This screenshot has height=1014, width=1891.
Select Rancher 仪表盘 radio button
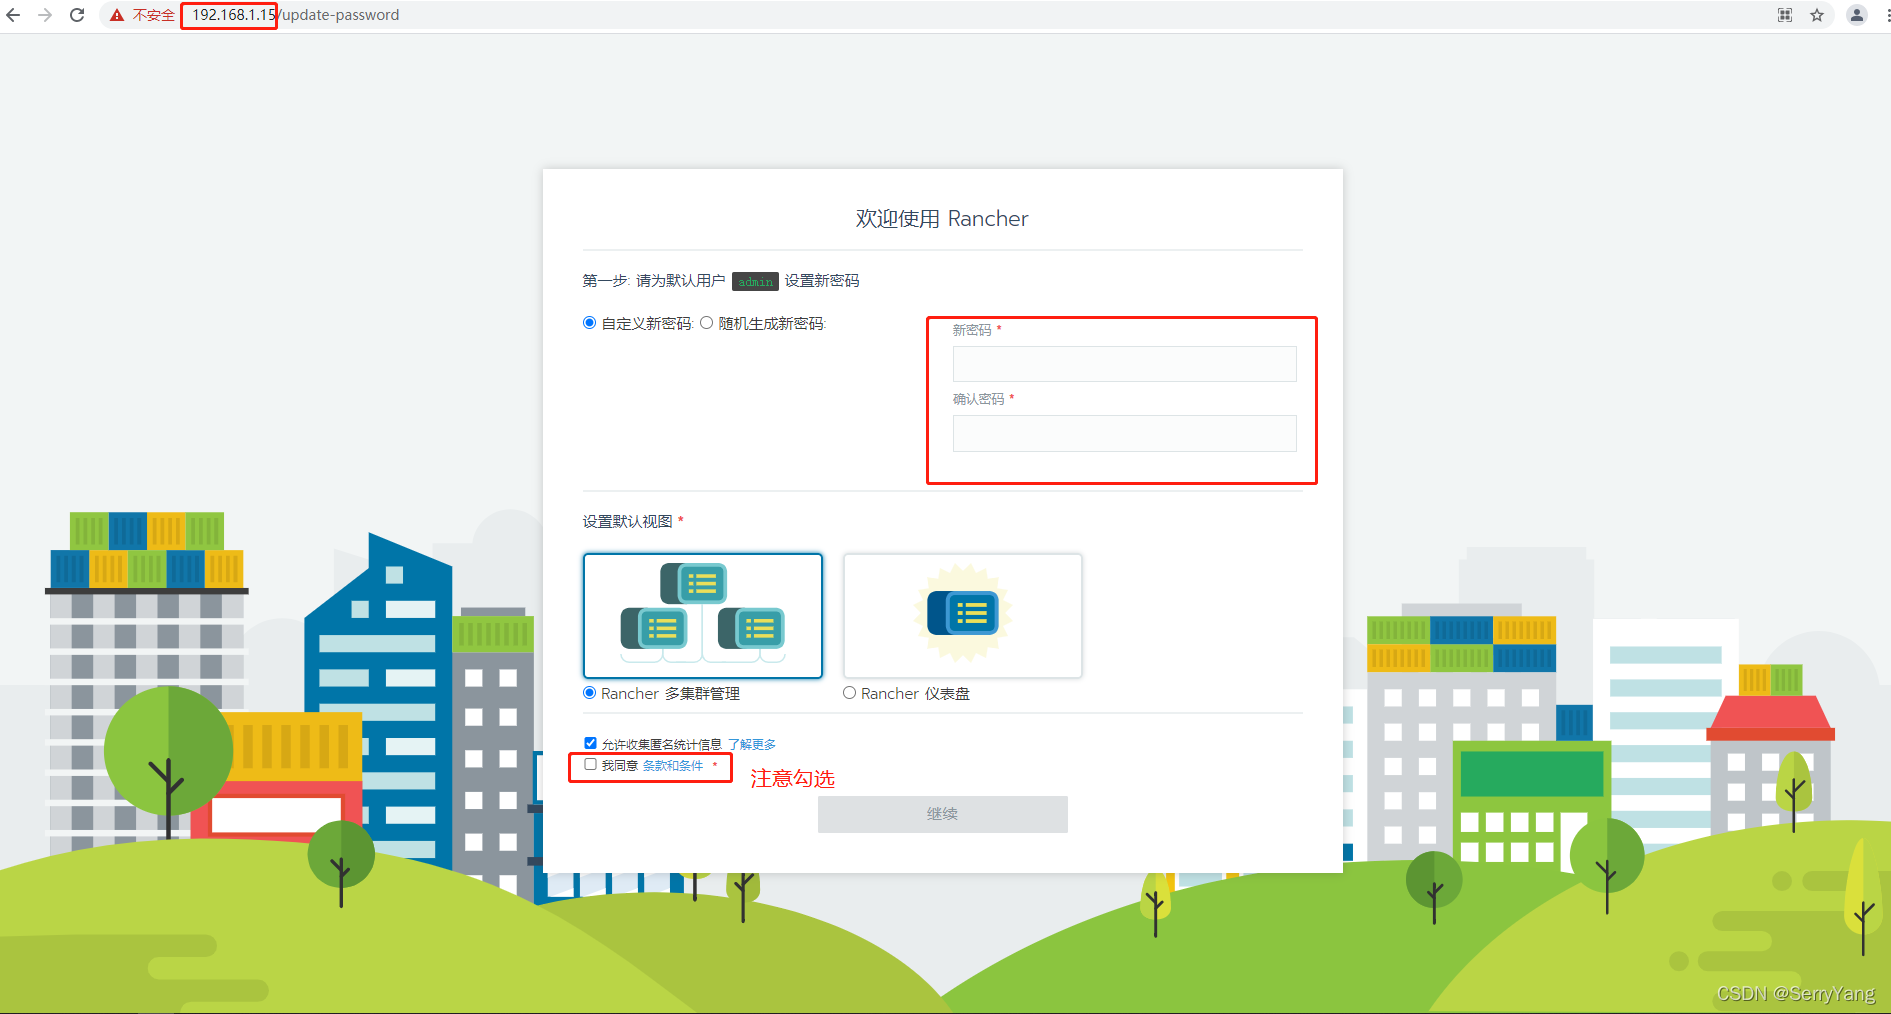pos(849,693)
